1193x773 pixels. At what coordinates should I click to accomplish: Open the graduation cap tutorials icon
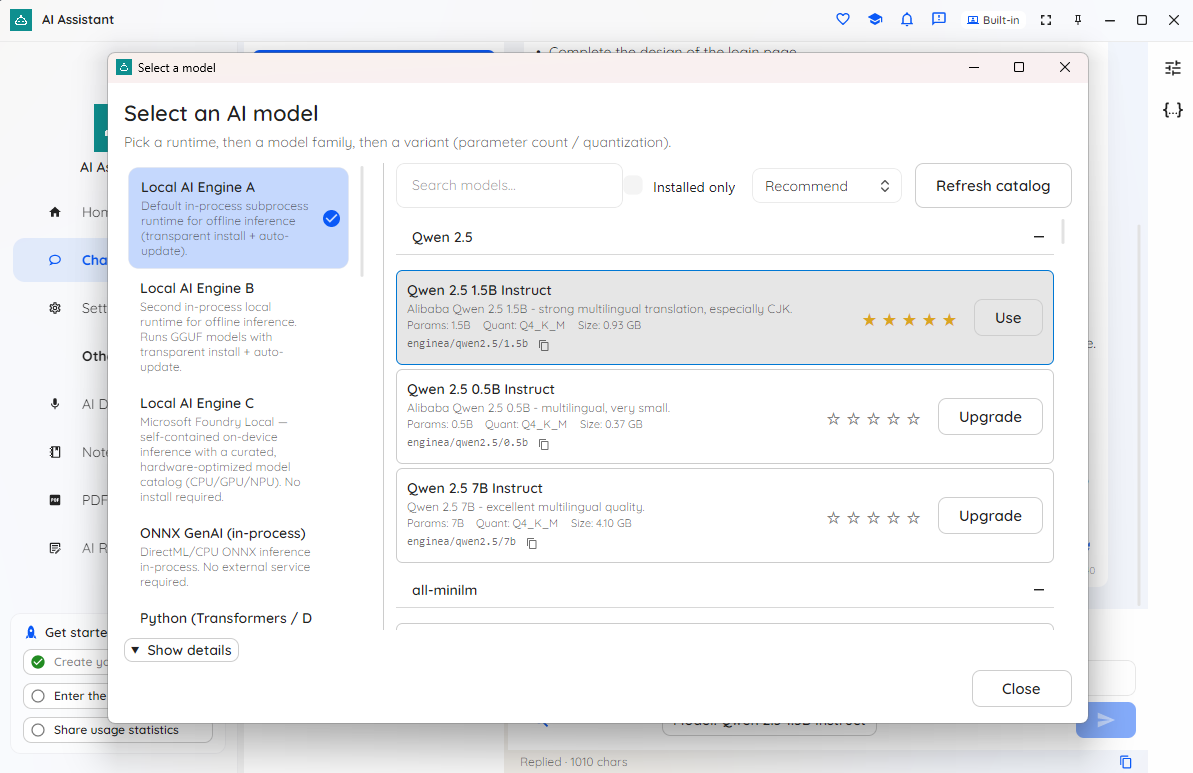click(875, 19)
